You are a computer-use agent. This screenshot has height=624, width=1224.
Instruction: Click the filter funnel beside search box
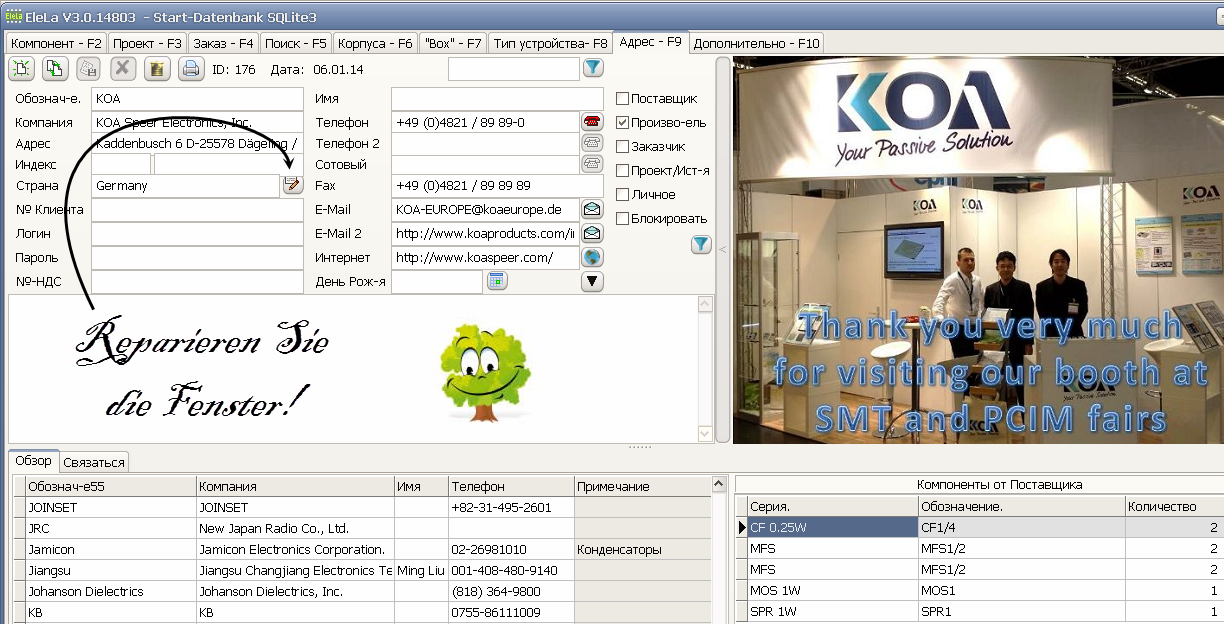click(x=593, y=68)
